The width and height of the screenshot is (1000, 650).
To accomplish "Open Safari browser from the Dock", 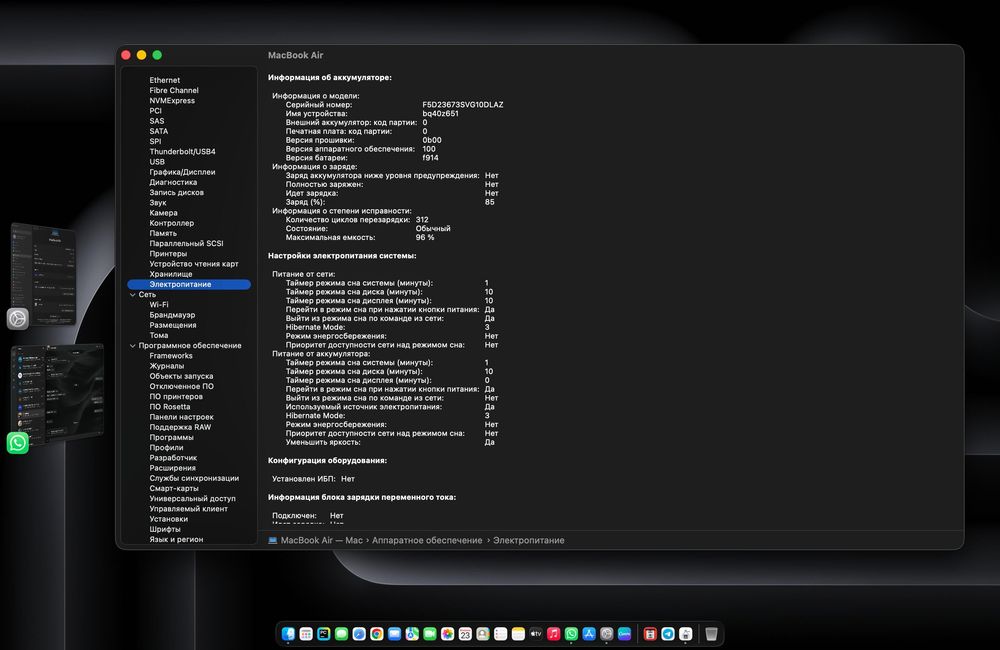I will (359, 633).
